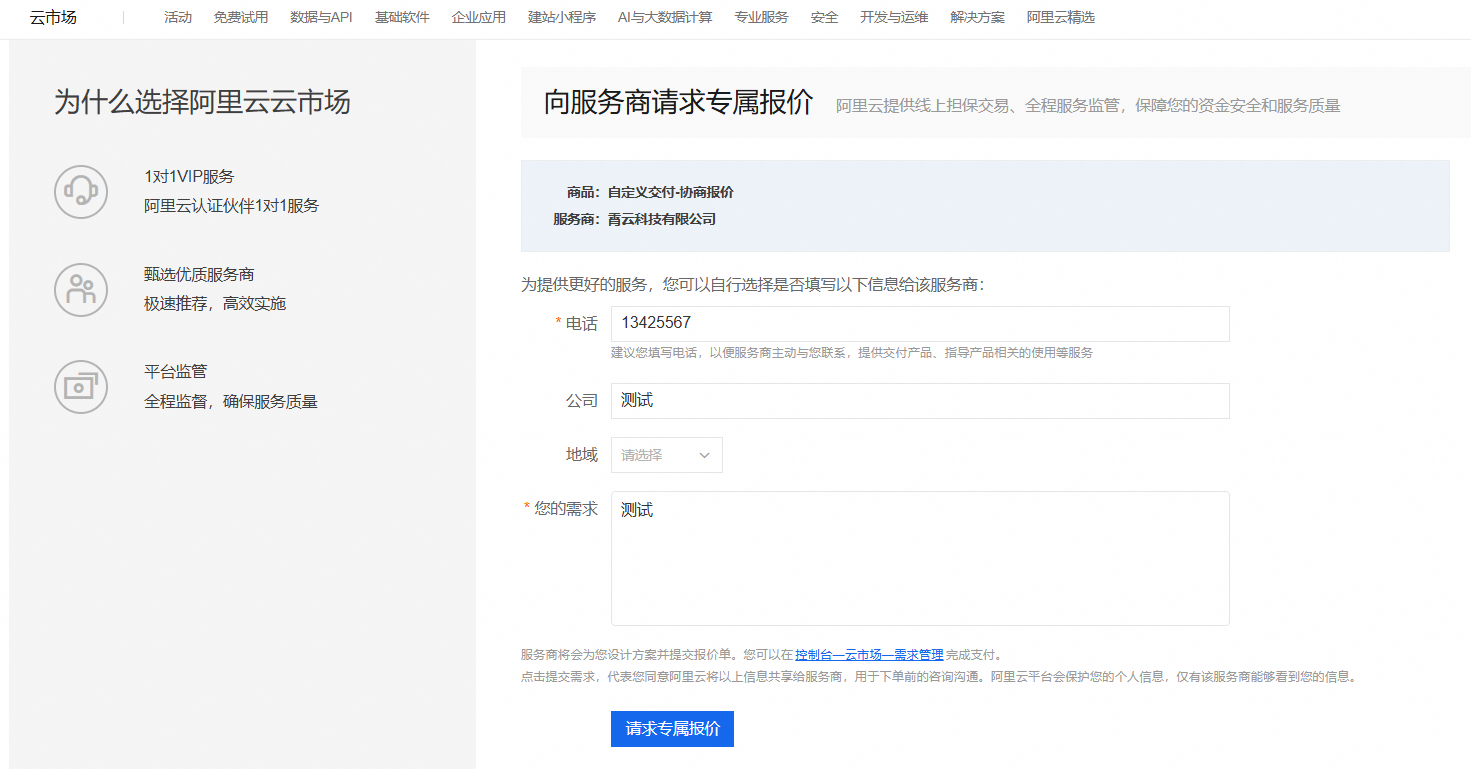Click the text 极速推荐，高效实施
Image resolution: width=1471 pixels, height=769 pixels.
pyautogui.click(x=215, y=303)
